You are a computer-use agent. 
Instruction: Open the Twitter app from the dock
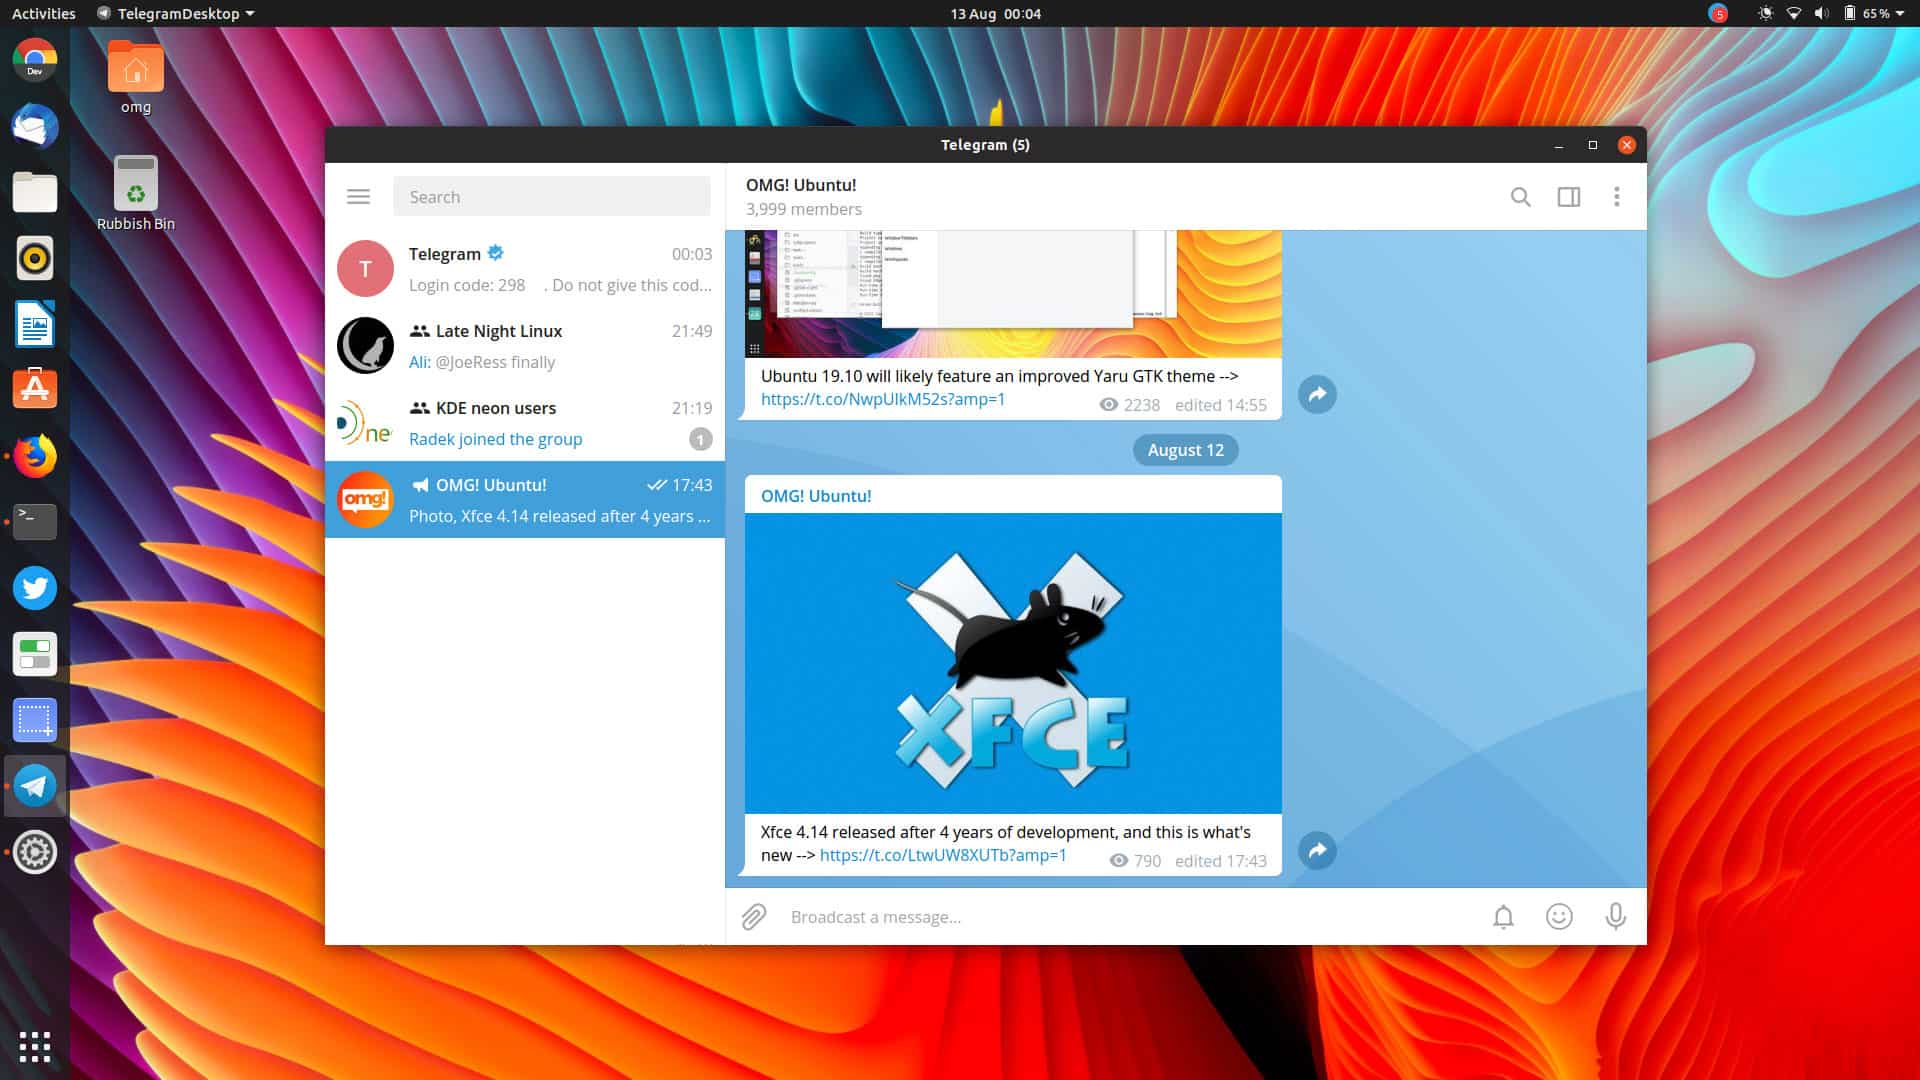tap(35, 588)
